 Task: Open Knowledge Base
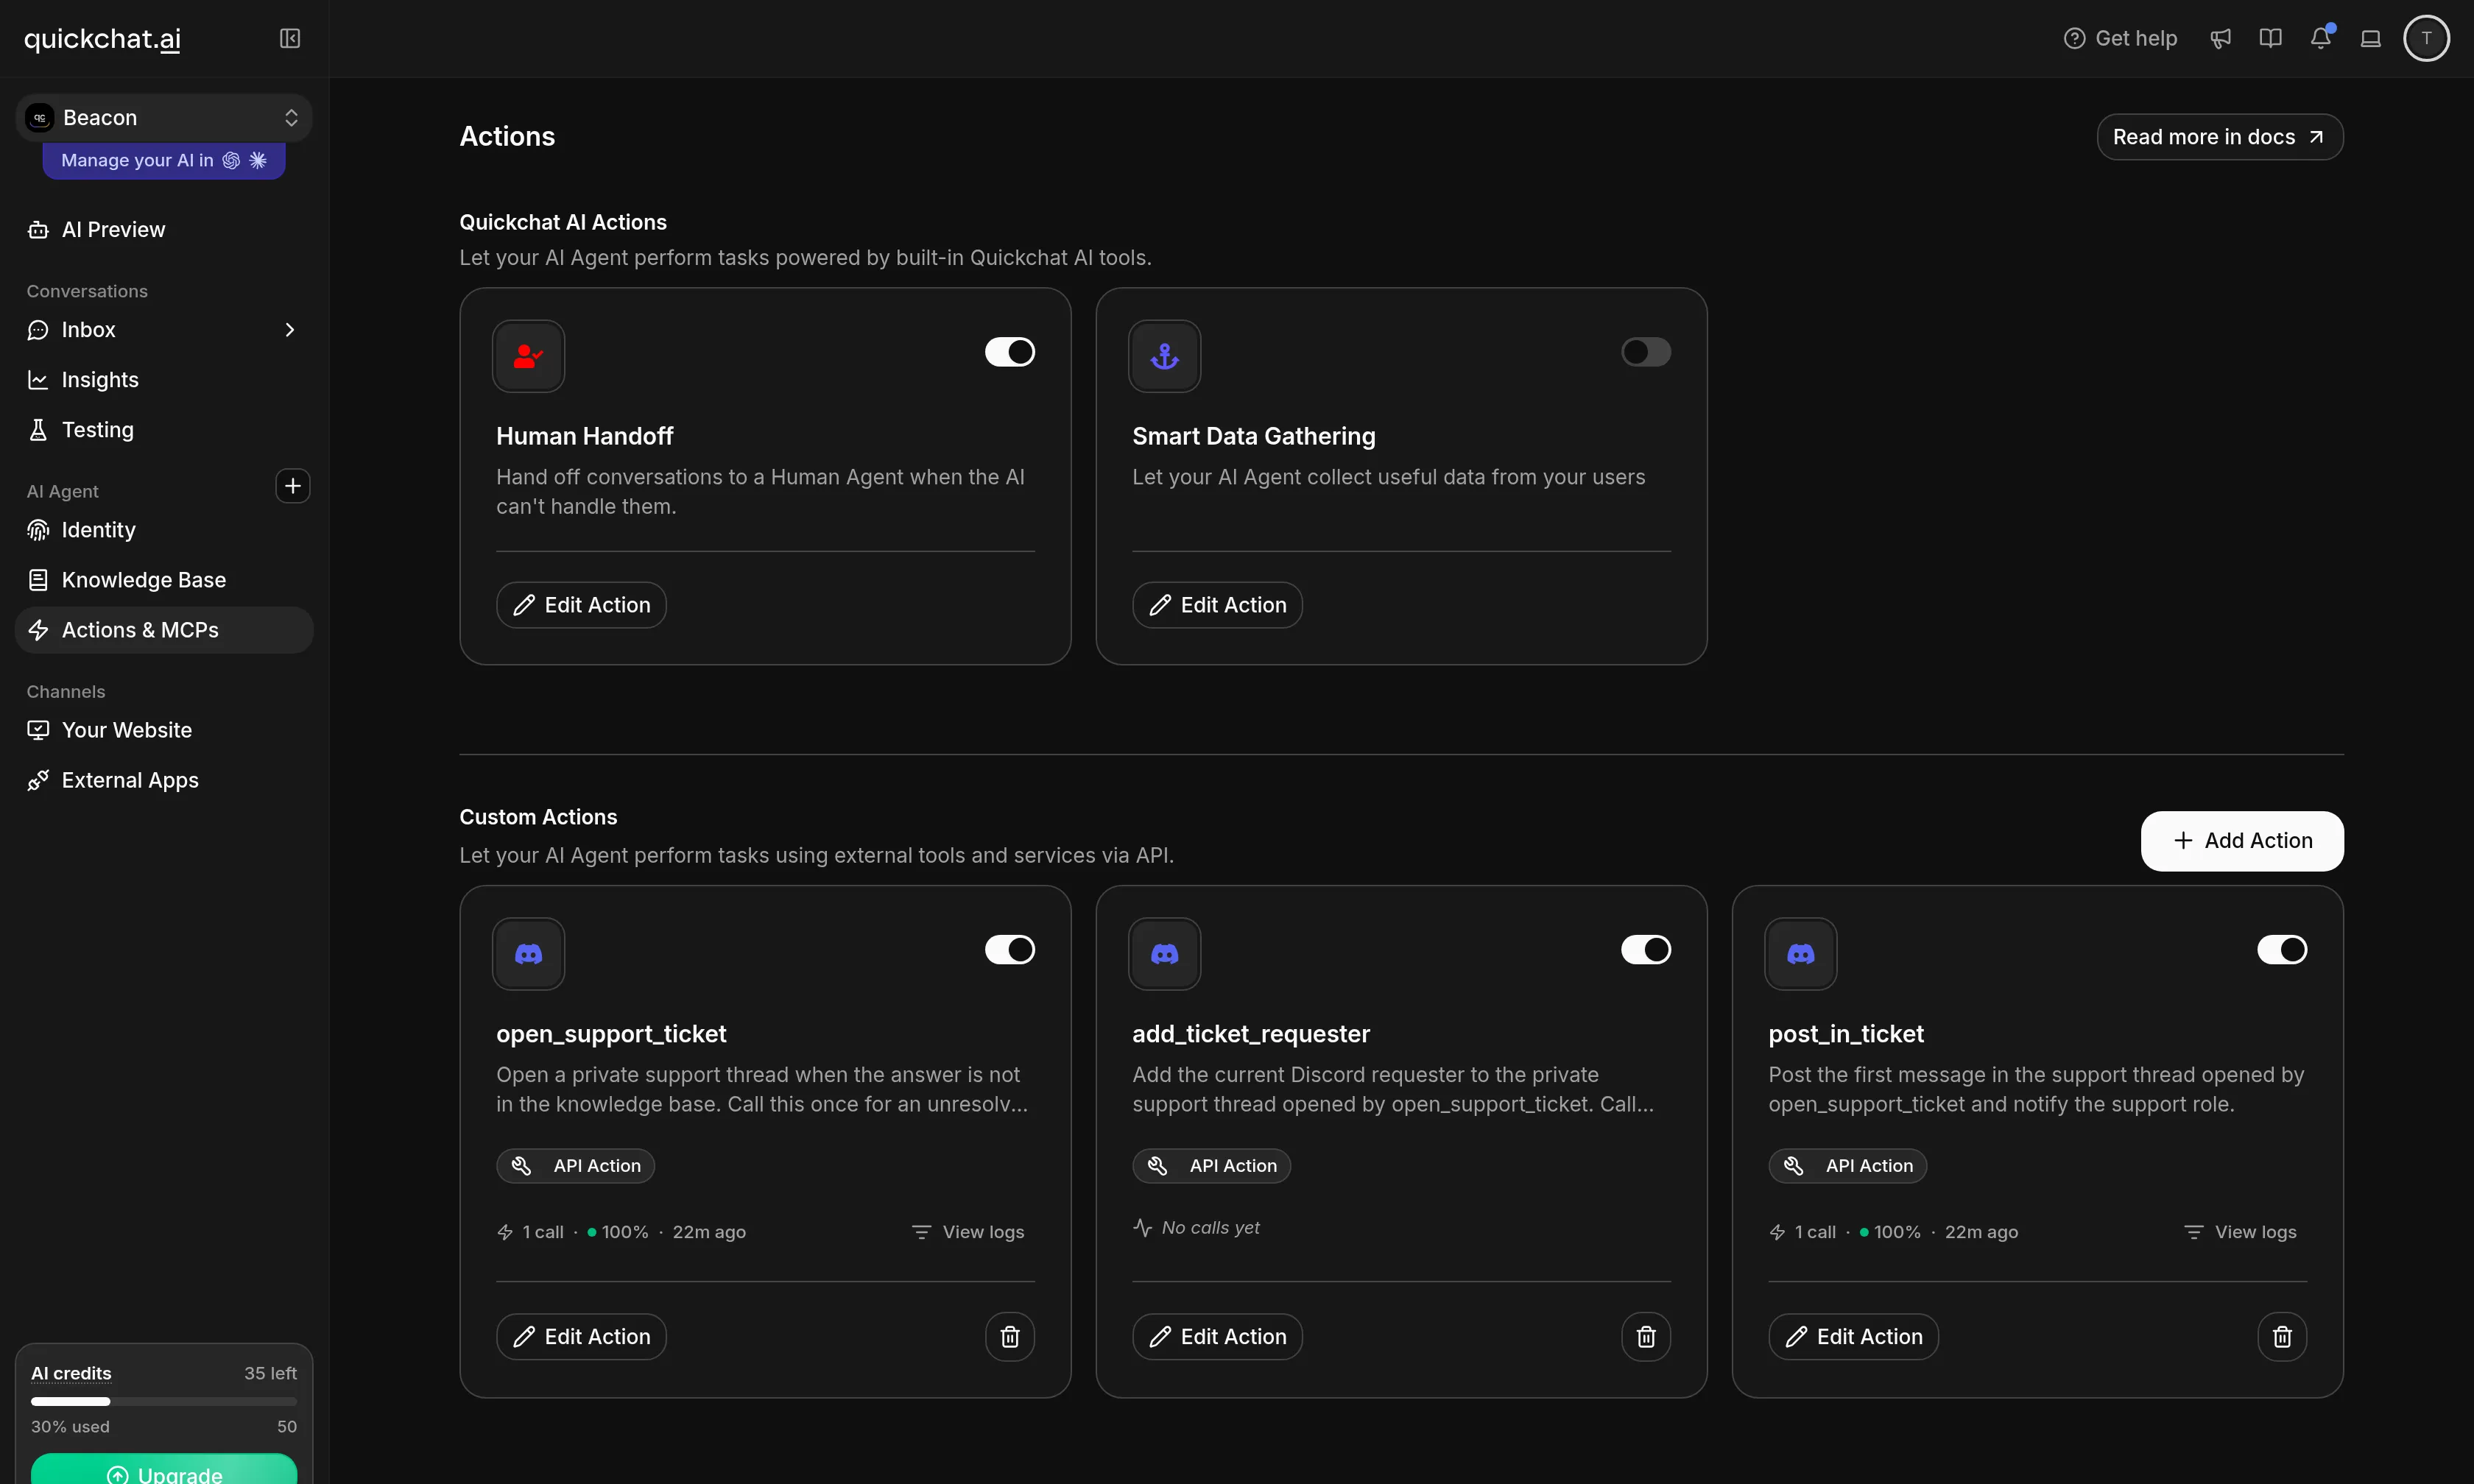[x=164, y=580]
